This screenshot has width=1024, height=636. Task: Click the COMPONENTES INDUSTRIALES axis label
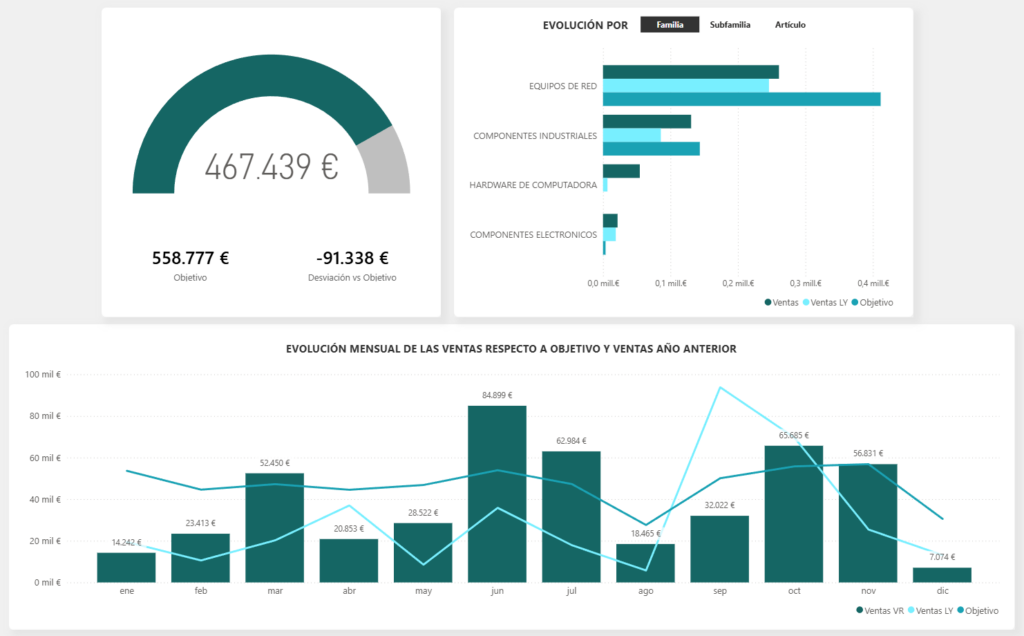(x=538, y=135)
